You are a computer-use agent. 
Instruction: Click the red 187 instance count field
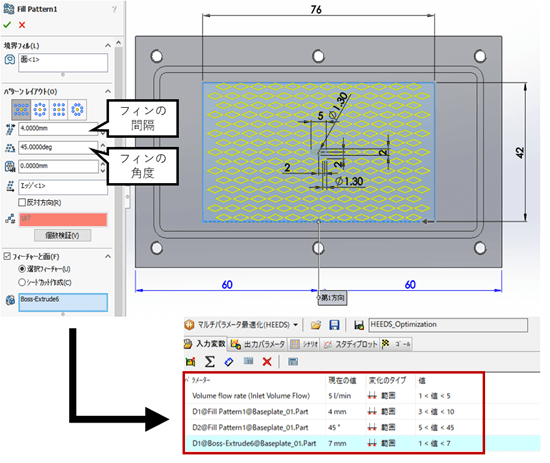pos(63,220)
